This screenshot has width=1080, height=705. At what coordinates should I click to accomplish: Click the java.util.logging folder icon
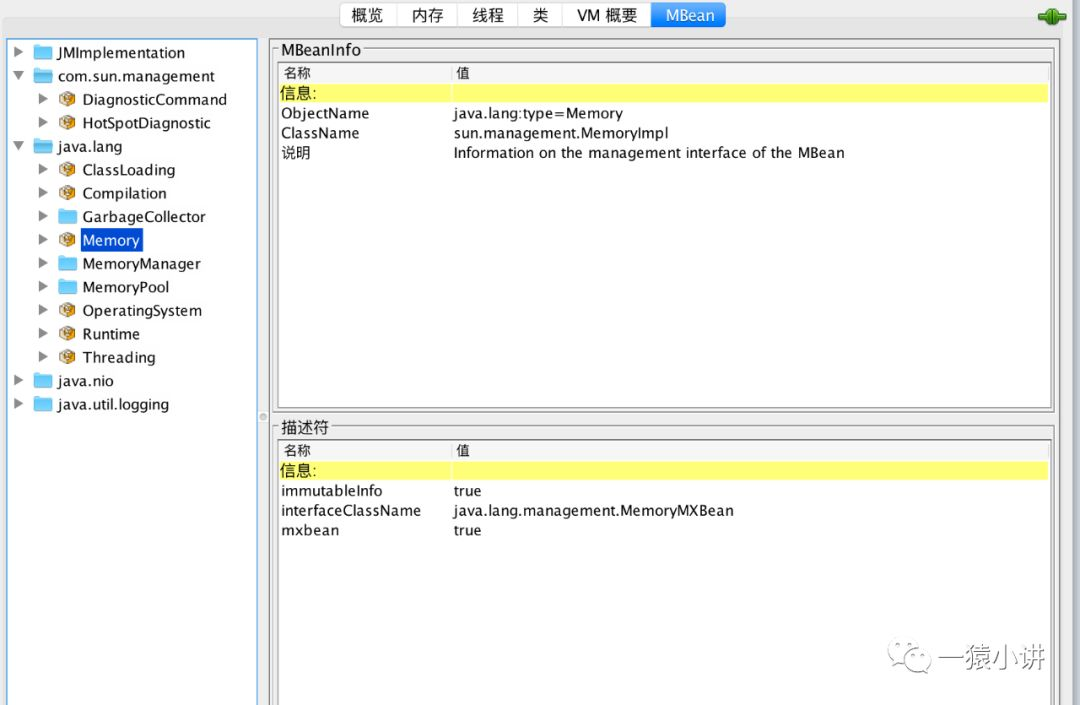tap(43, 403)
